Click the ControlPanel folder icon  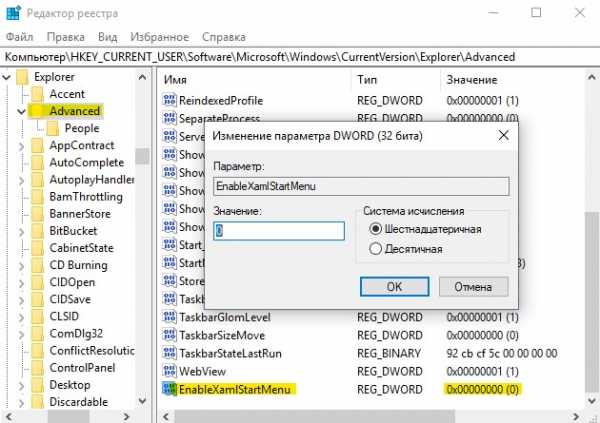(x=38, y=368)
